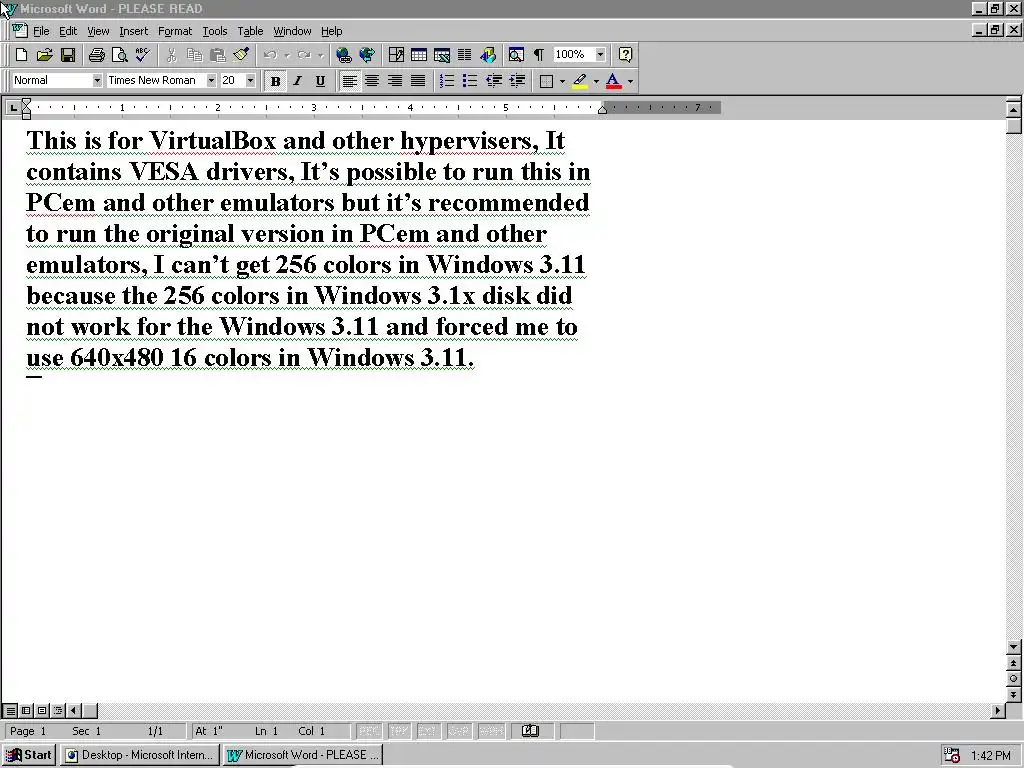Expand the Font Color options arrow
This screenshot has height=768, width=1024.
click(x=630, y=81)
